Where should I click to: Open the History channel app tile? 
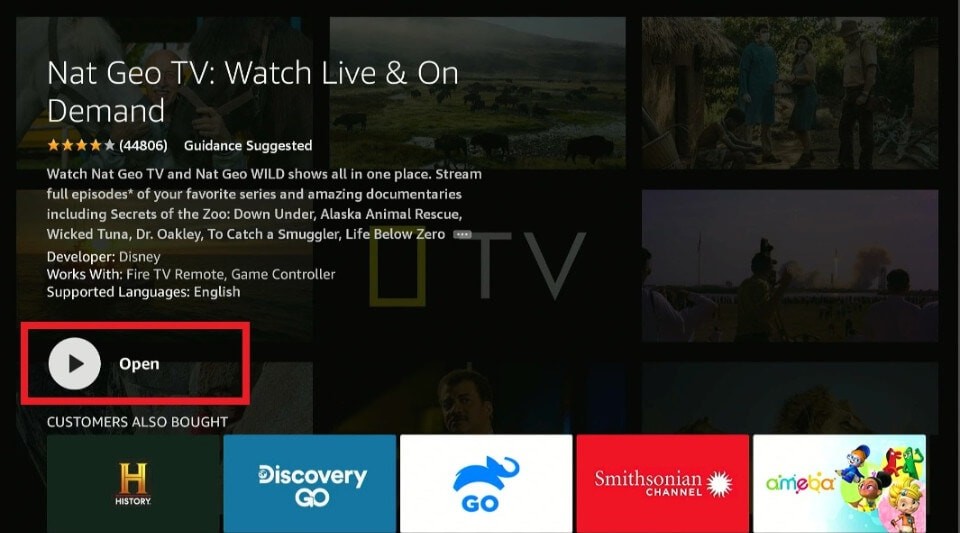[133, 483]
